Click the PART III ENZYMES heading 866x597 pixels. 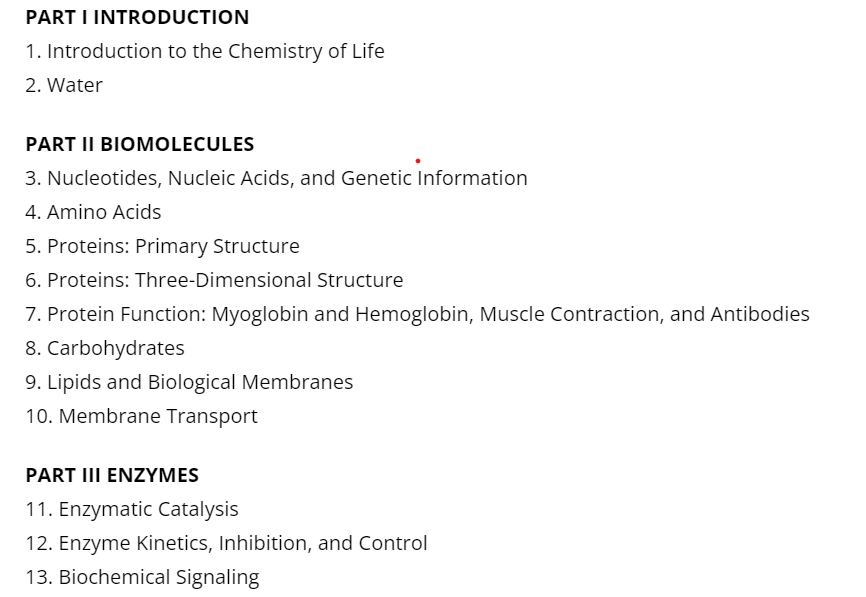112,475
